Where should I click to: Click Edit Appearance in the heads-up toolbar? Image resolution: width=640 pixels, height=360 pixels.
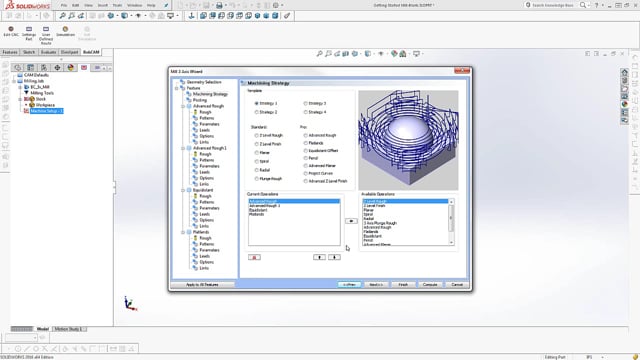394,53
